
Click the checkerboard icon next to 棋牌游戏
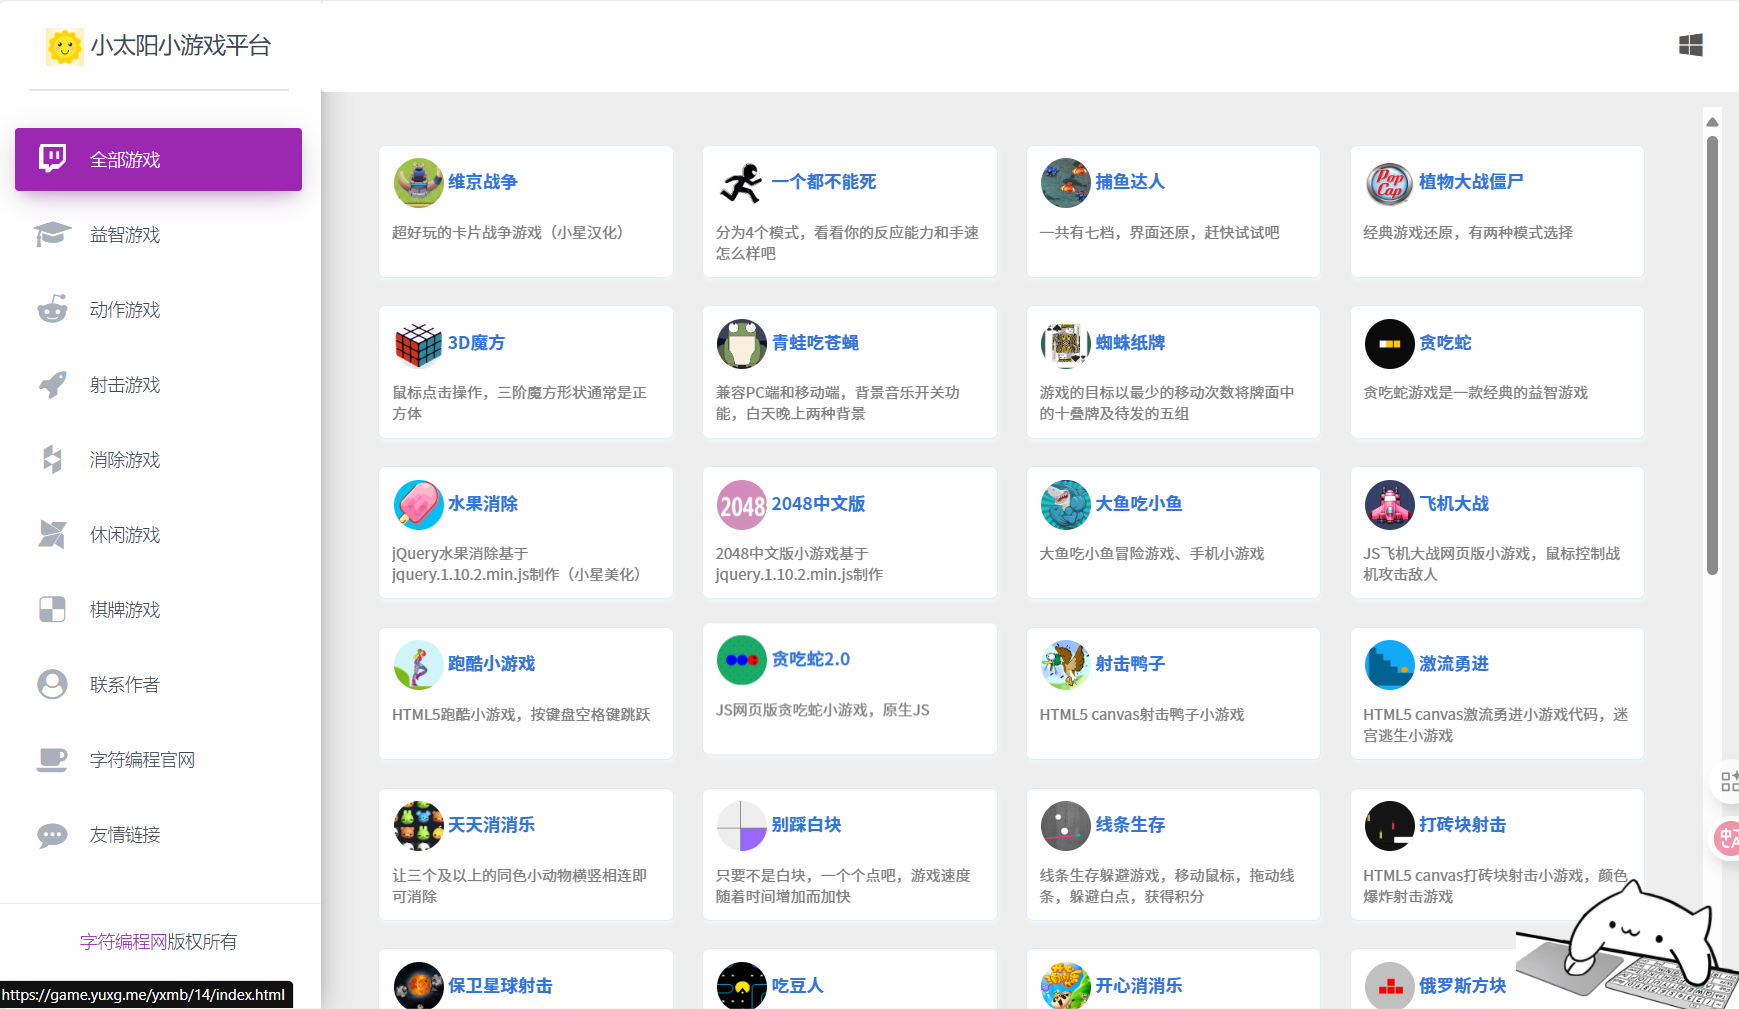click(52, 609)
